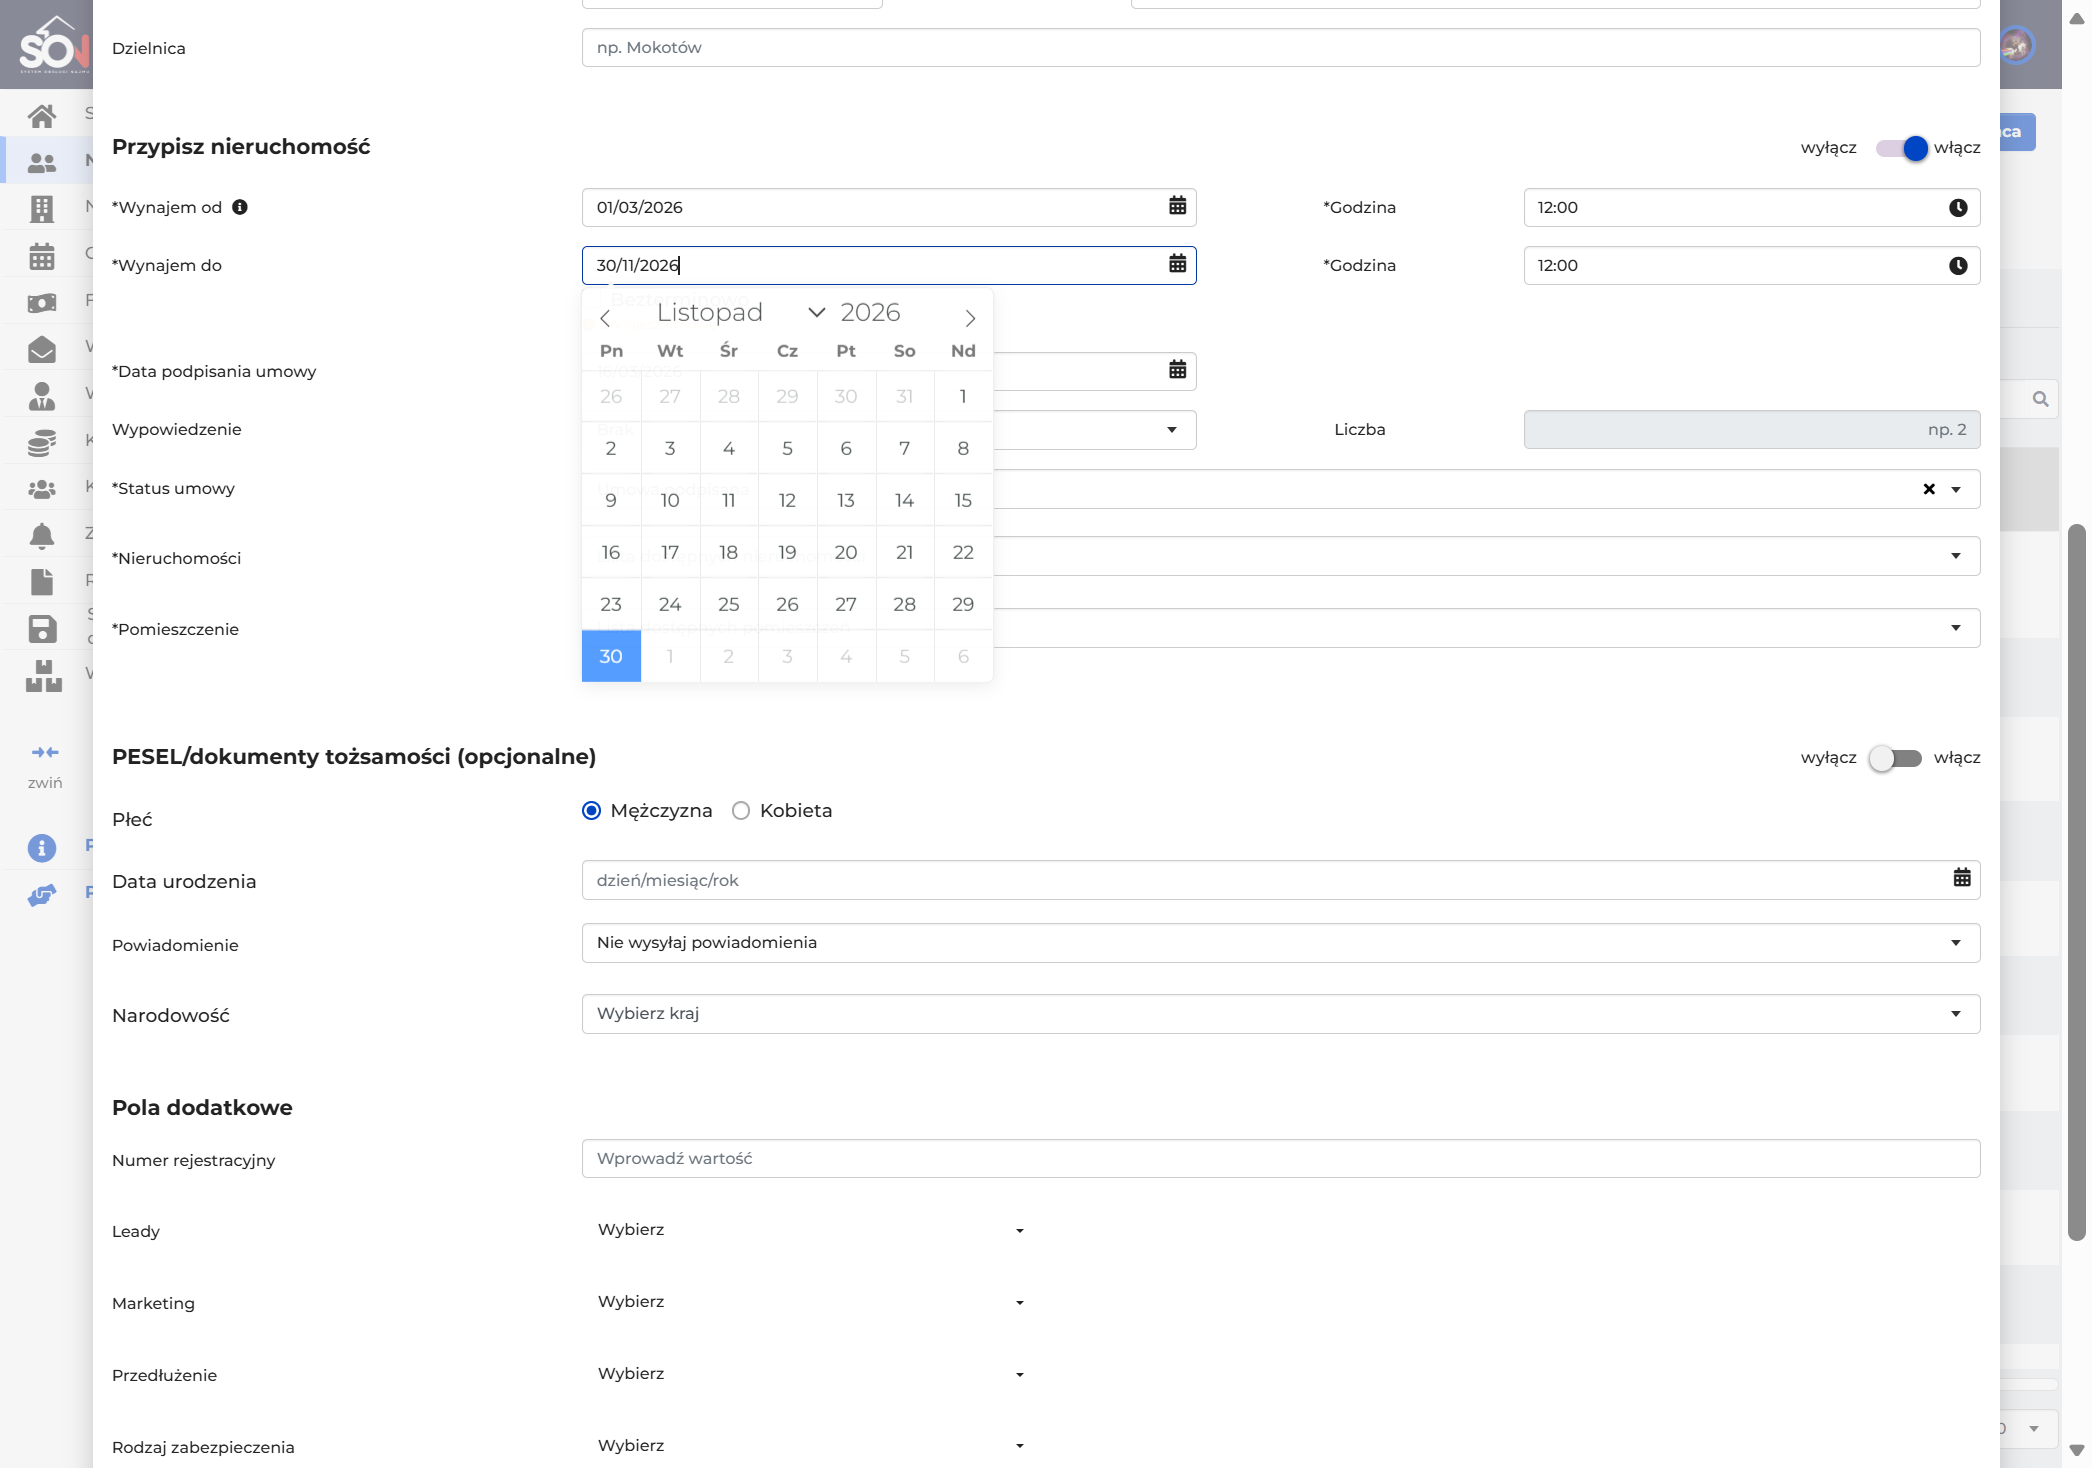Open the Rodzaj zabezpieczenia Wybierz dropdown
2092x1468 pixels.
point(811,1446)
